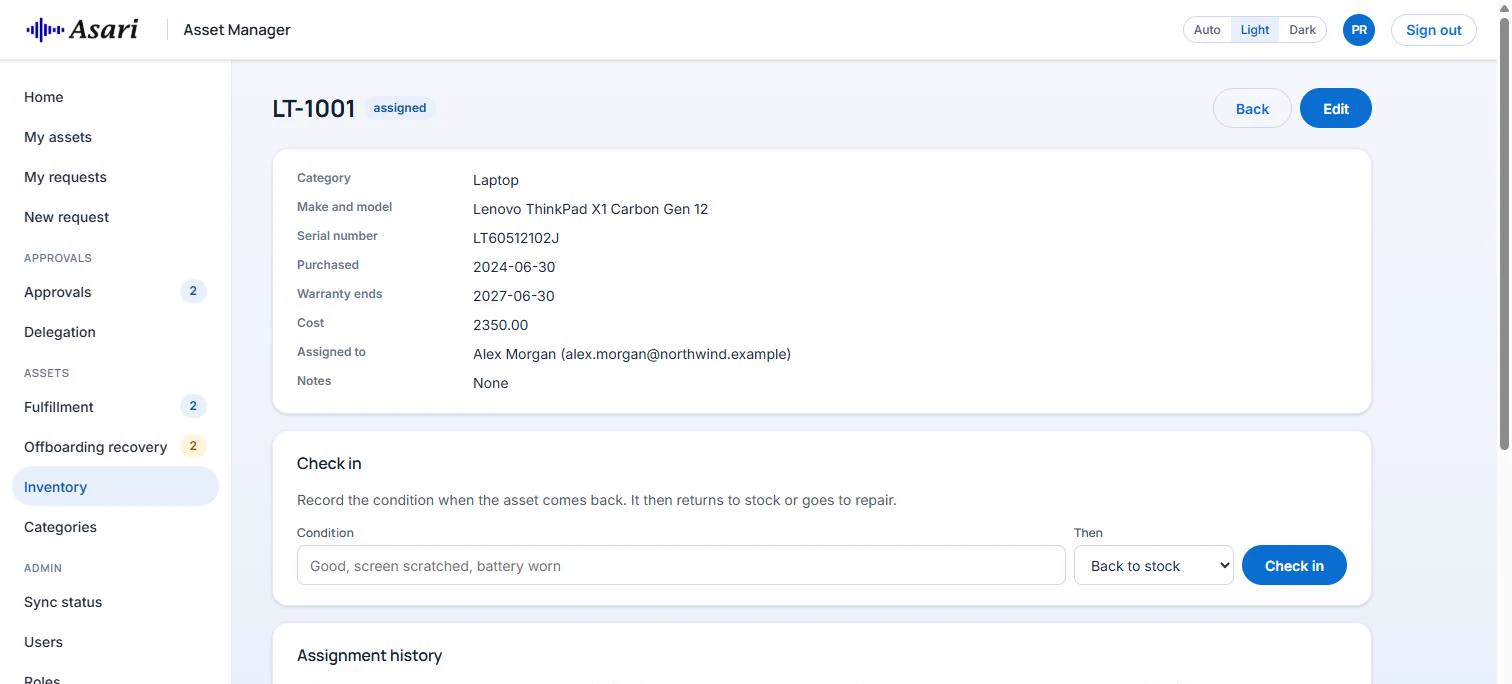
Task: Click the Check in button
Action: (x=1294, y=565)
